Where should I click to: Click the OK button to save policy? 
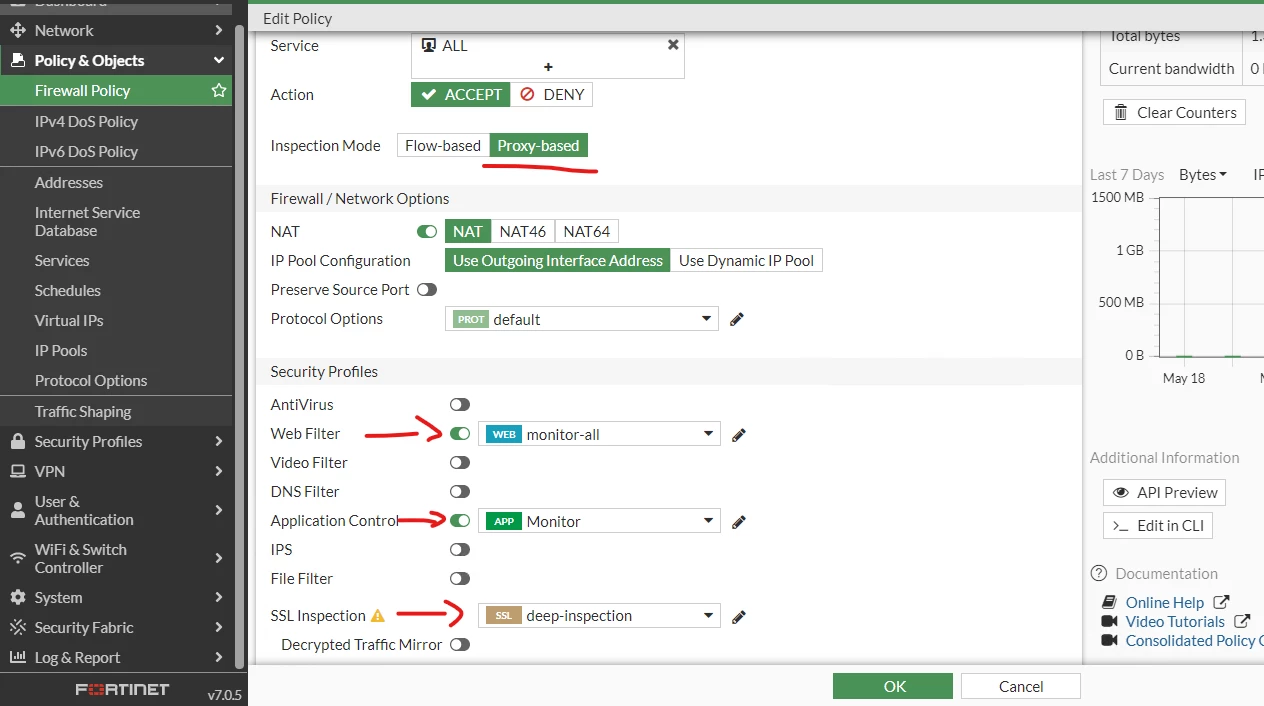pos(893,686)
